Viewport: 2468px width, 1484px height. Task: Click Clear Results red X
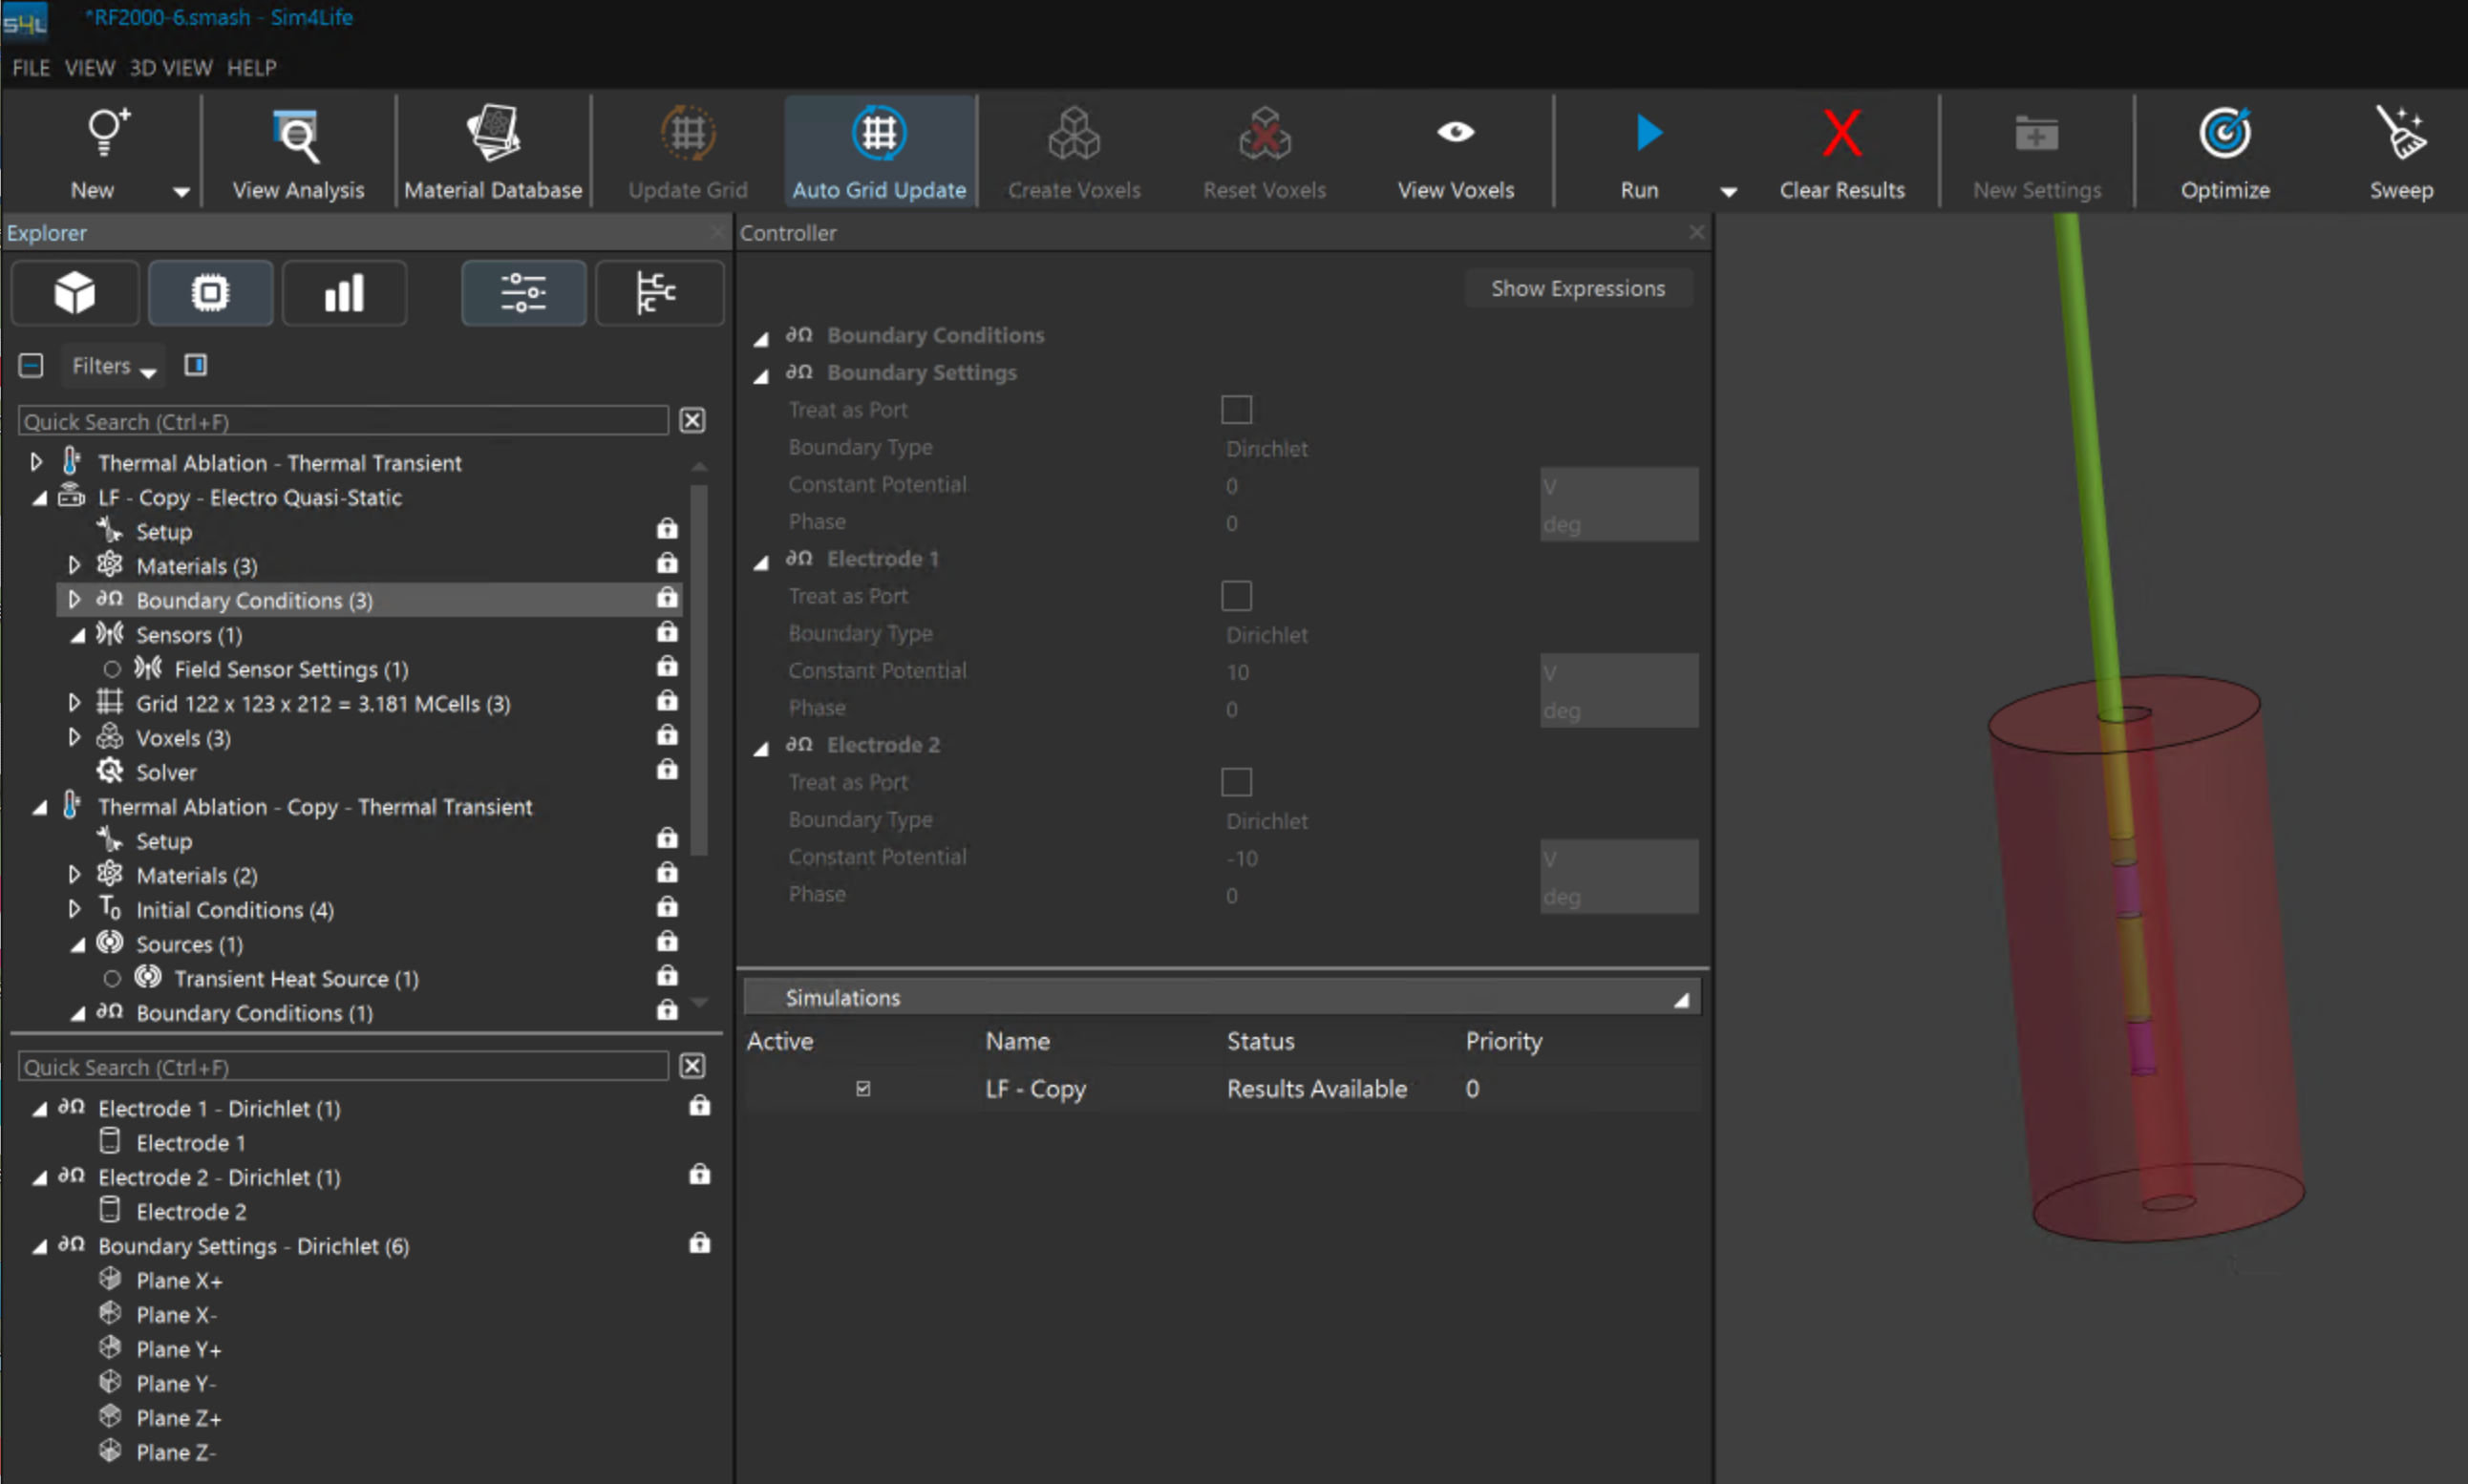coord(1841,134)
